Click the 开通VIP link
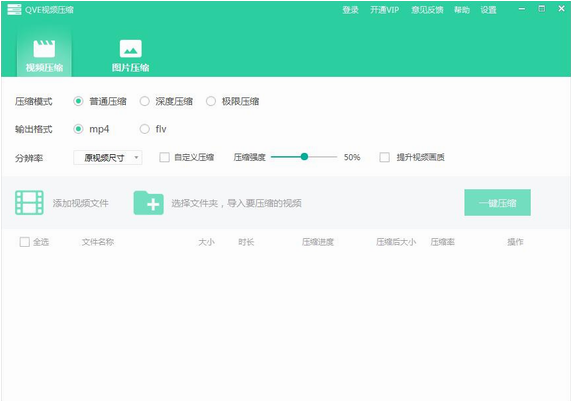This screenshot has height=401, width=572. pyautogui.click(x=384, y=10)
